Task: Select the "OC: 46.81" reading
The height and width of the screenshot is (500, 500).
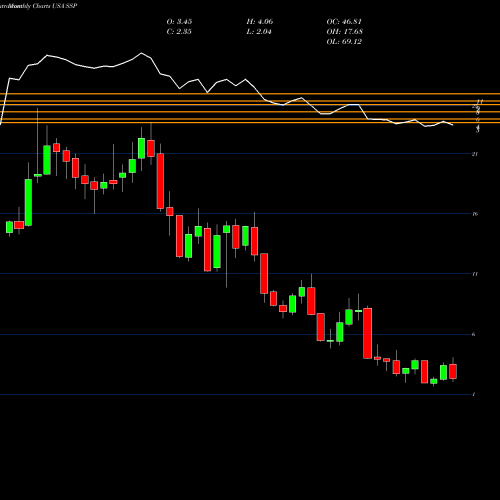Action: [344, 22]
